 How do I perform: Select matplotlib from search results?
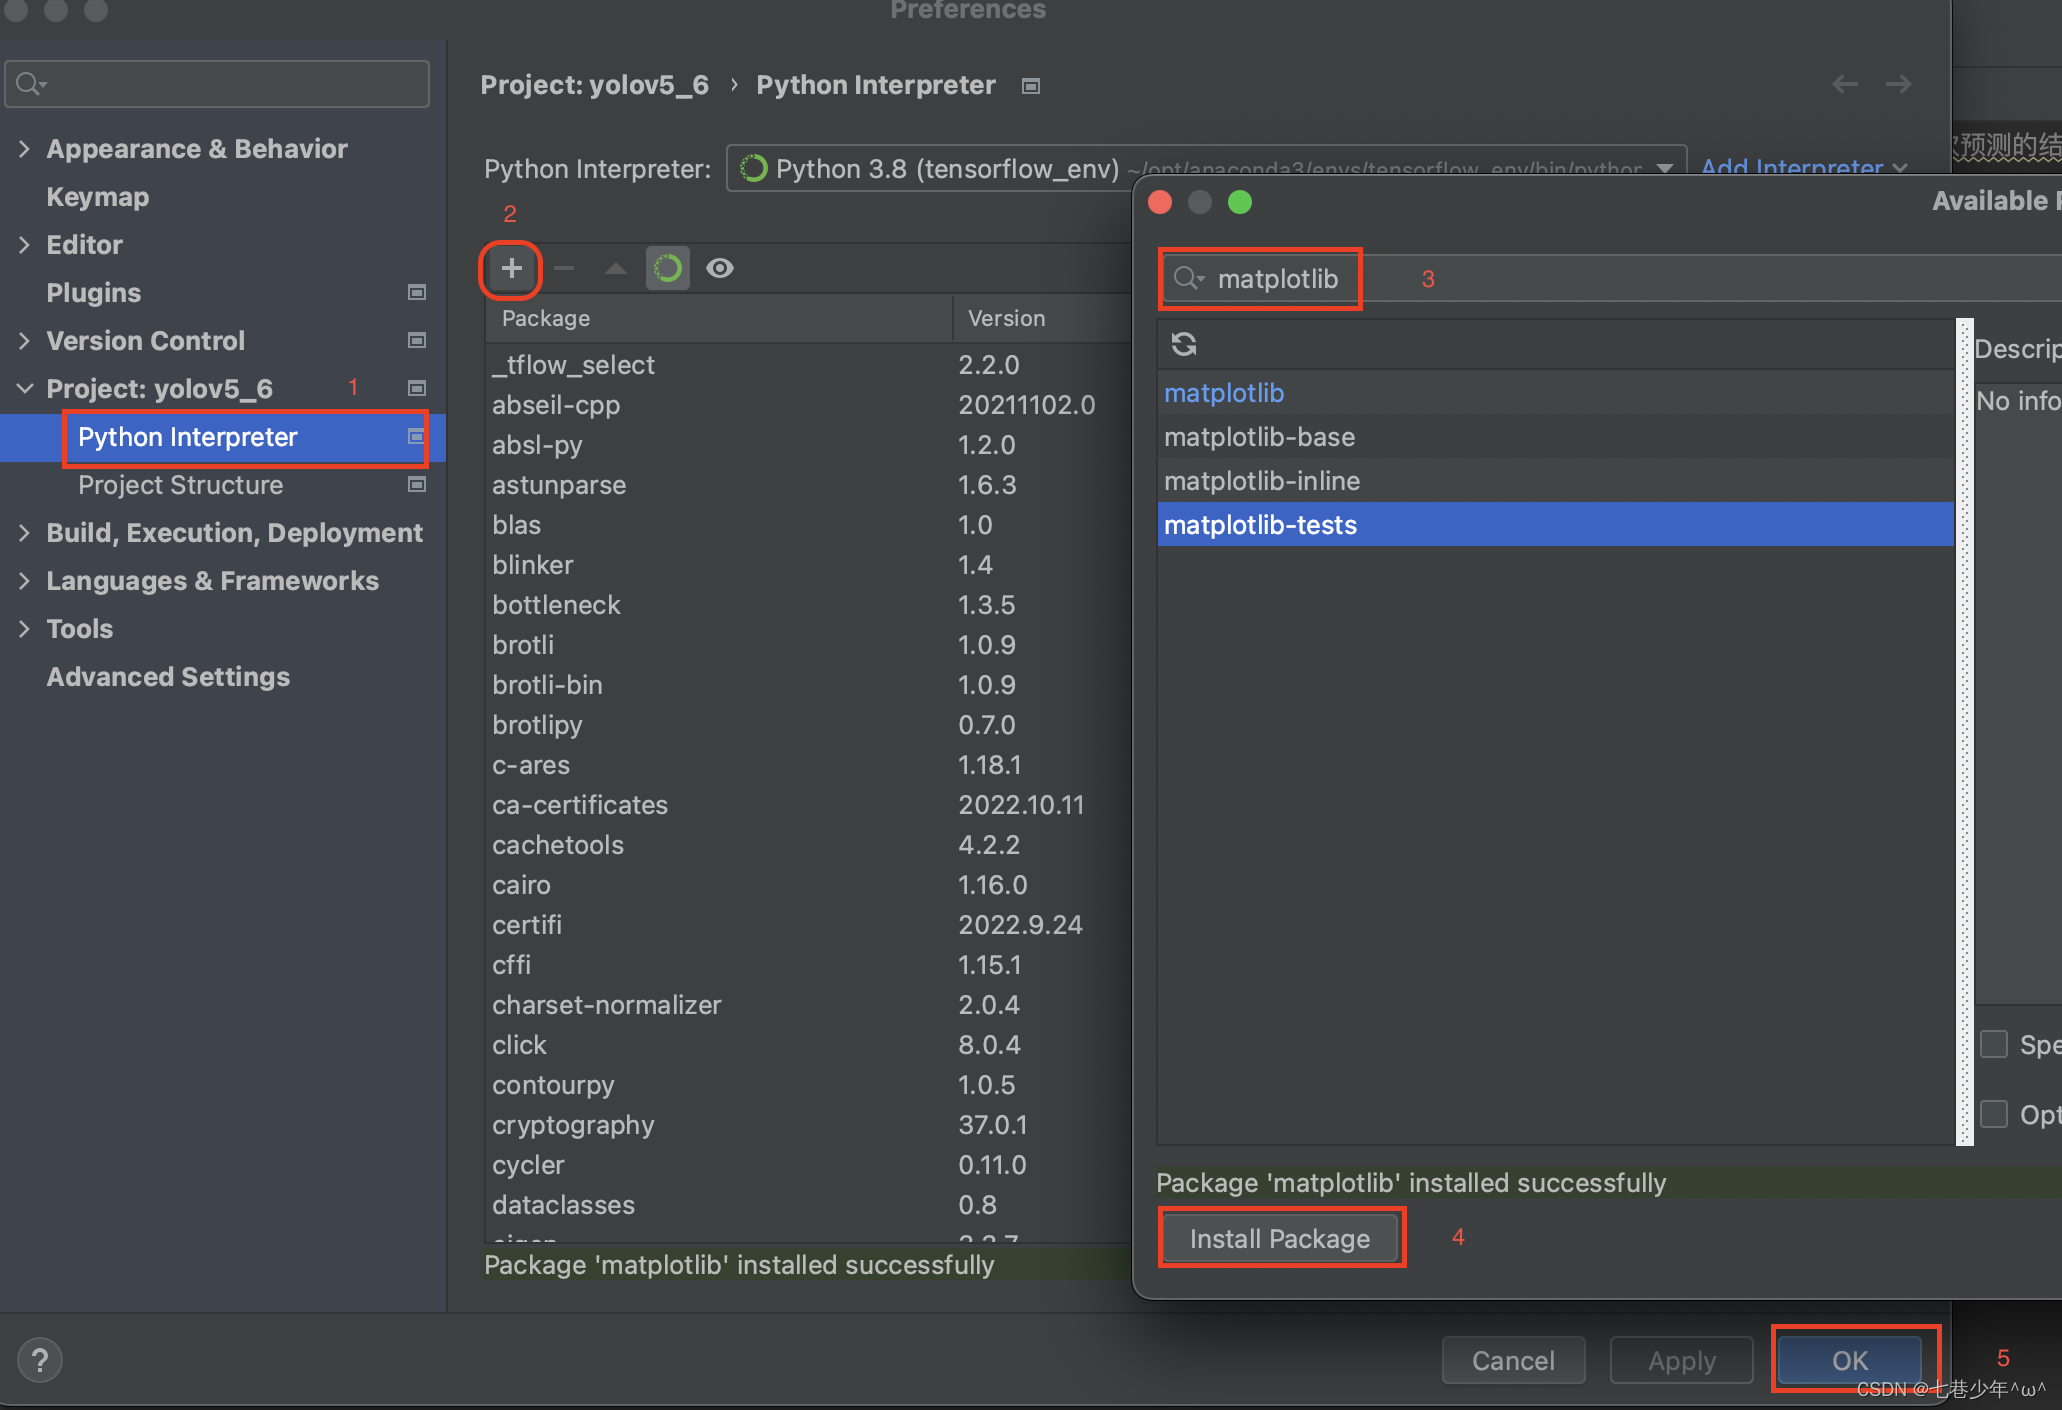pyautogui.click(x=1224, y=393)
